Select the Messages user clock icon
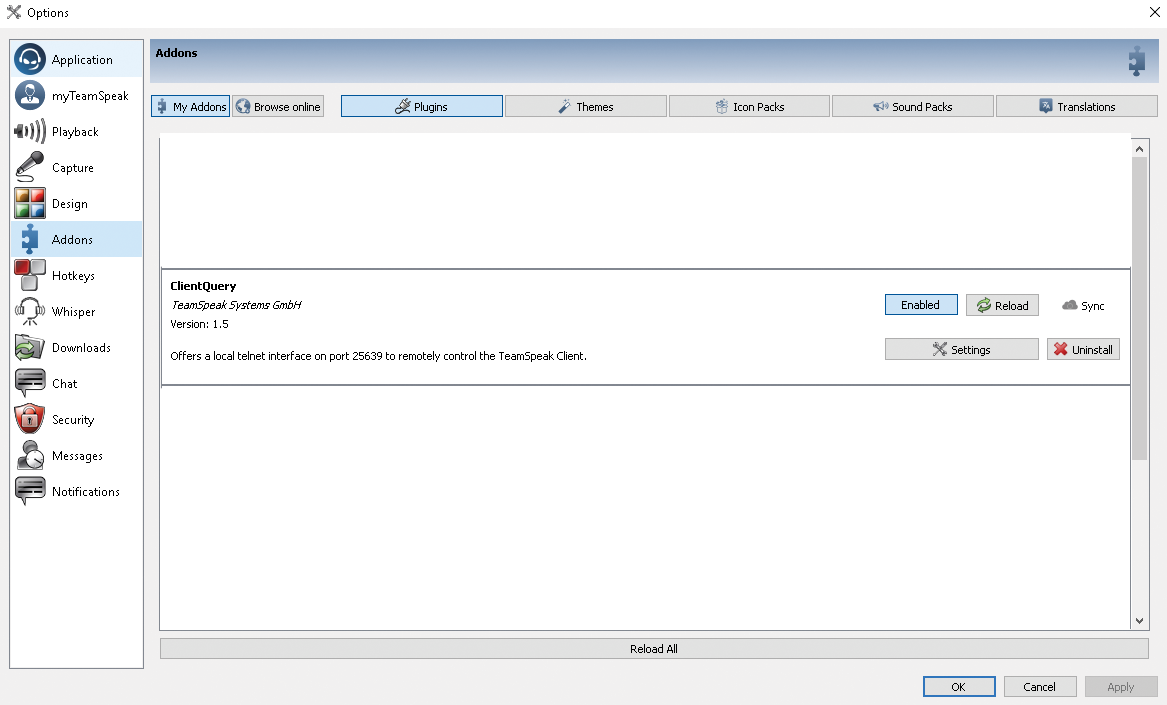The width and height of the screenshot is (1167, 705). coord(30,456)
